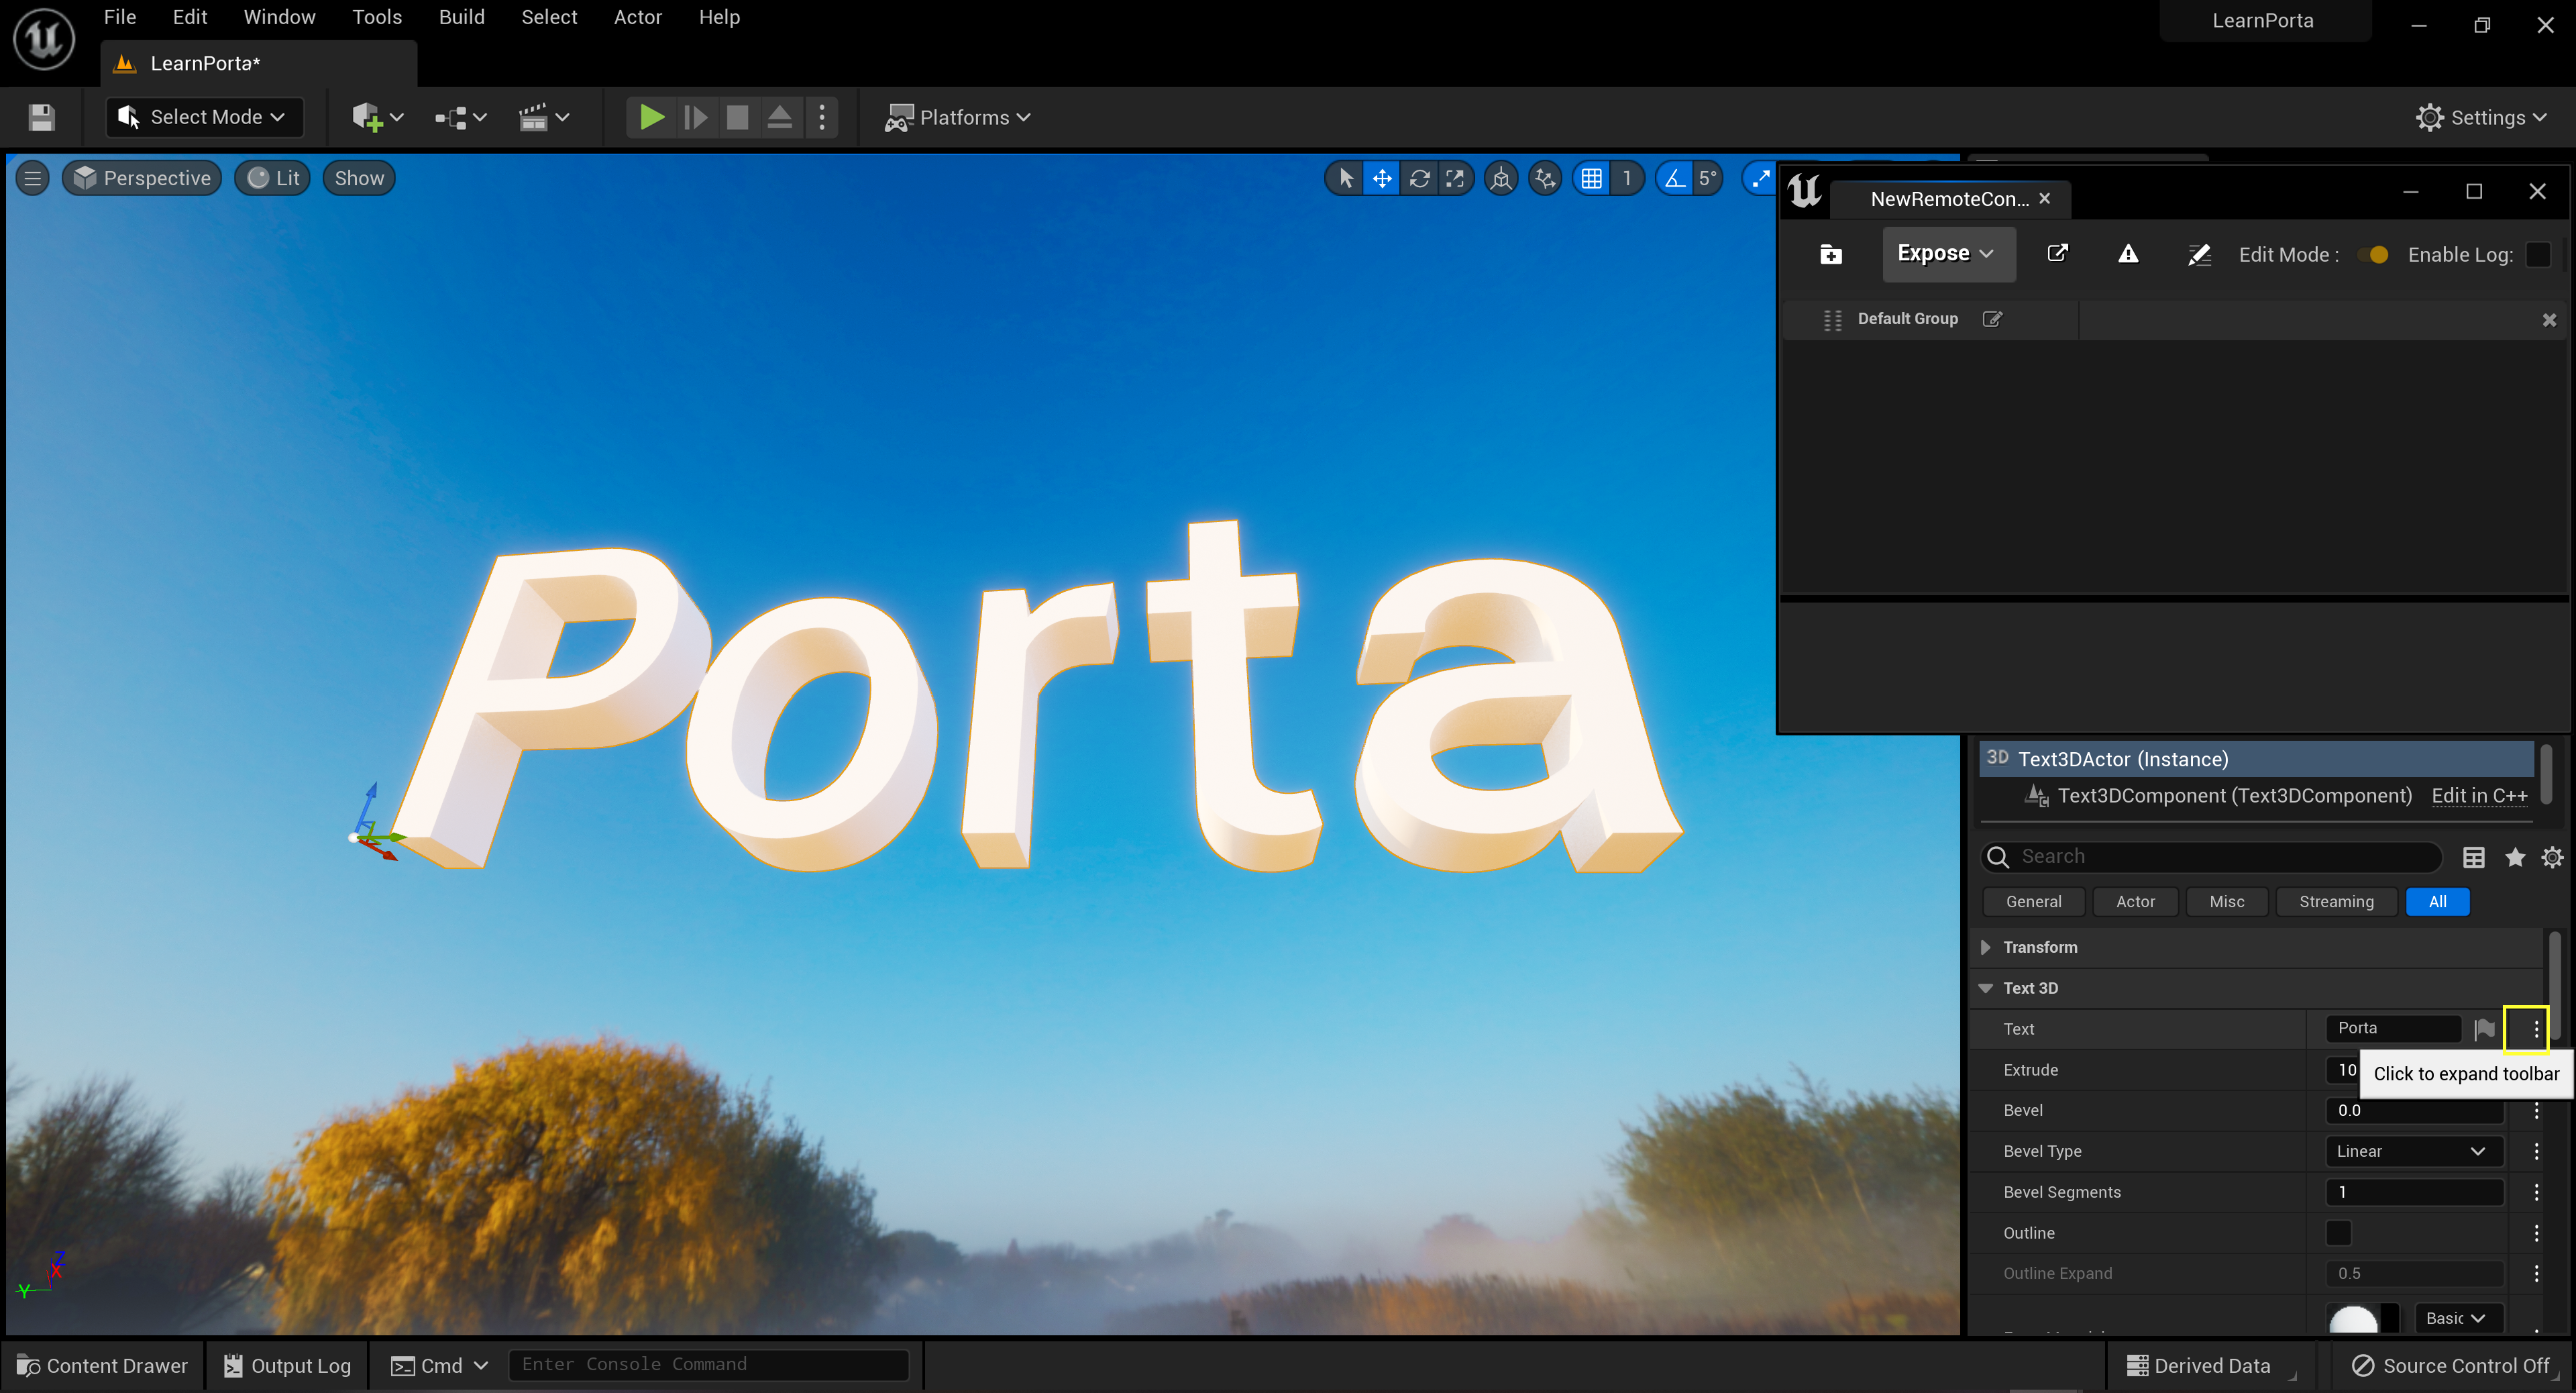Select the translate move gizmo tool
This screenshot has height=1393, width=2576.
click(x=1382, y=179)
